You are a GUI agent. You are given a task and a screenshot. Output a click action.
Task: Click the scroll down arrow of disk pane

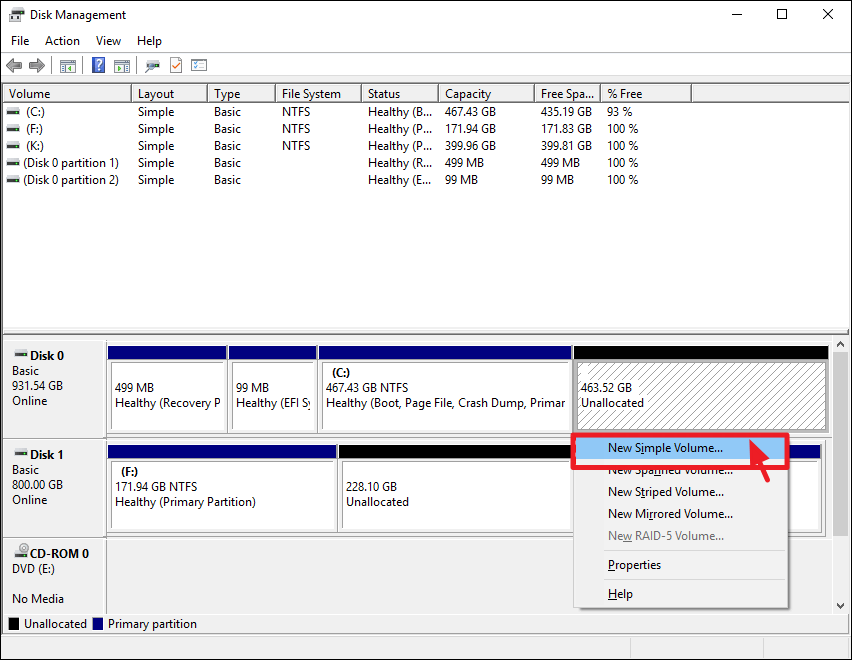tap(840, 606)
